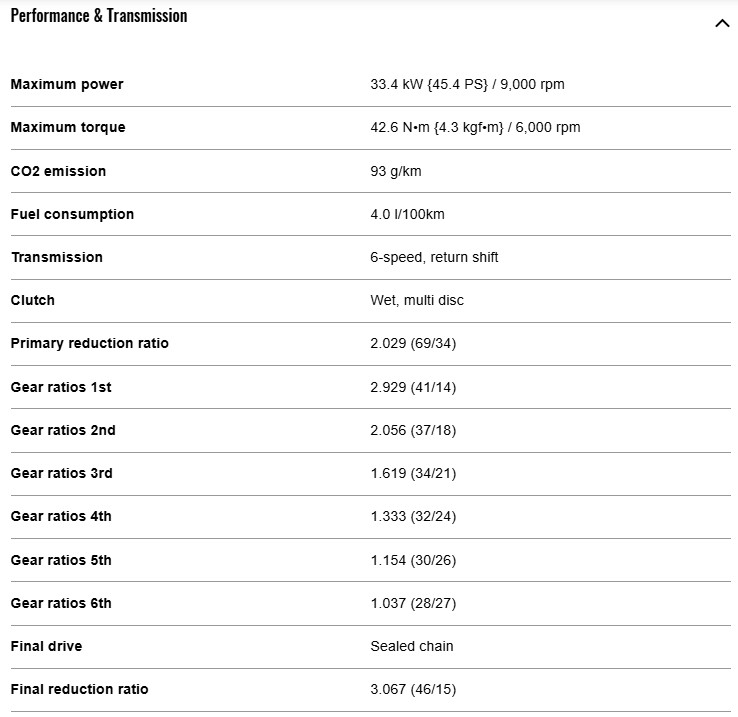Select the 93 g/km emission value
The width and height of the screenshot is (738, 717).
396,171
